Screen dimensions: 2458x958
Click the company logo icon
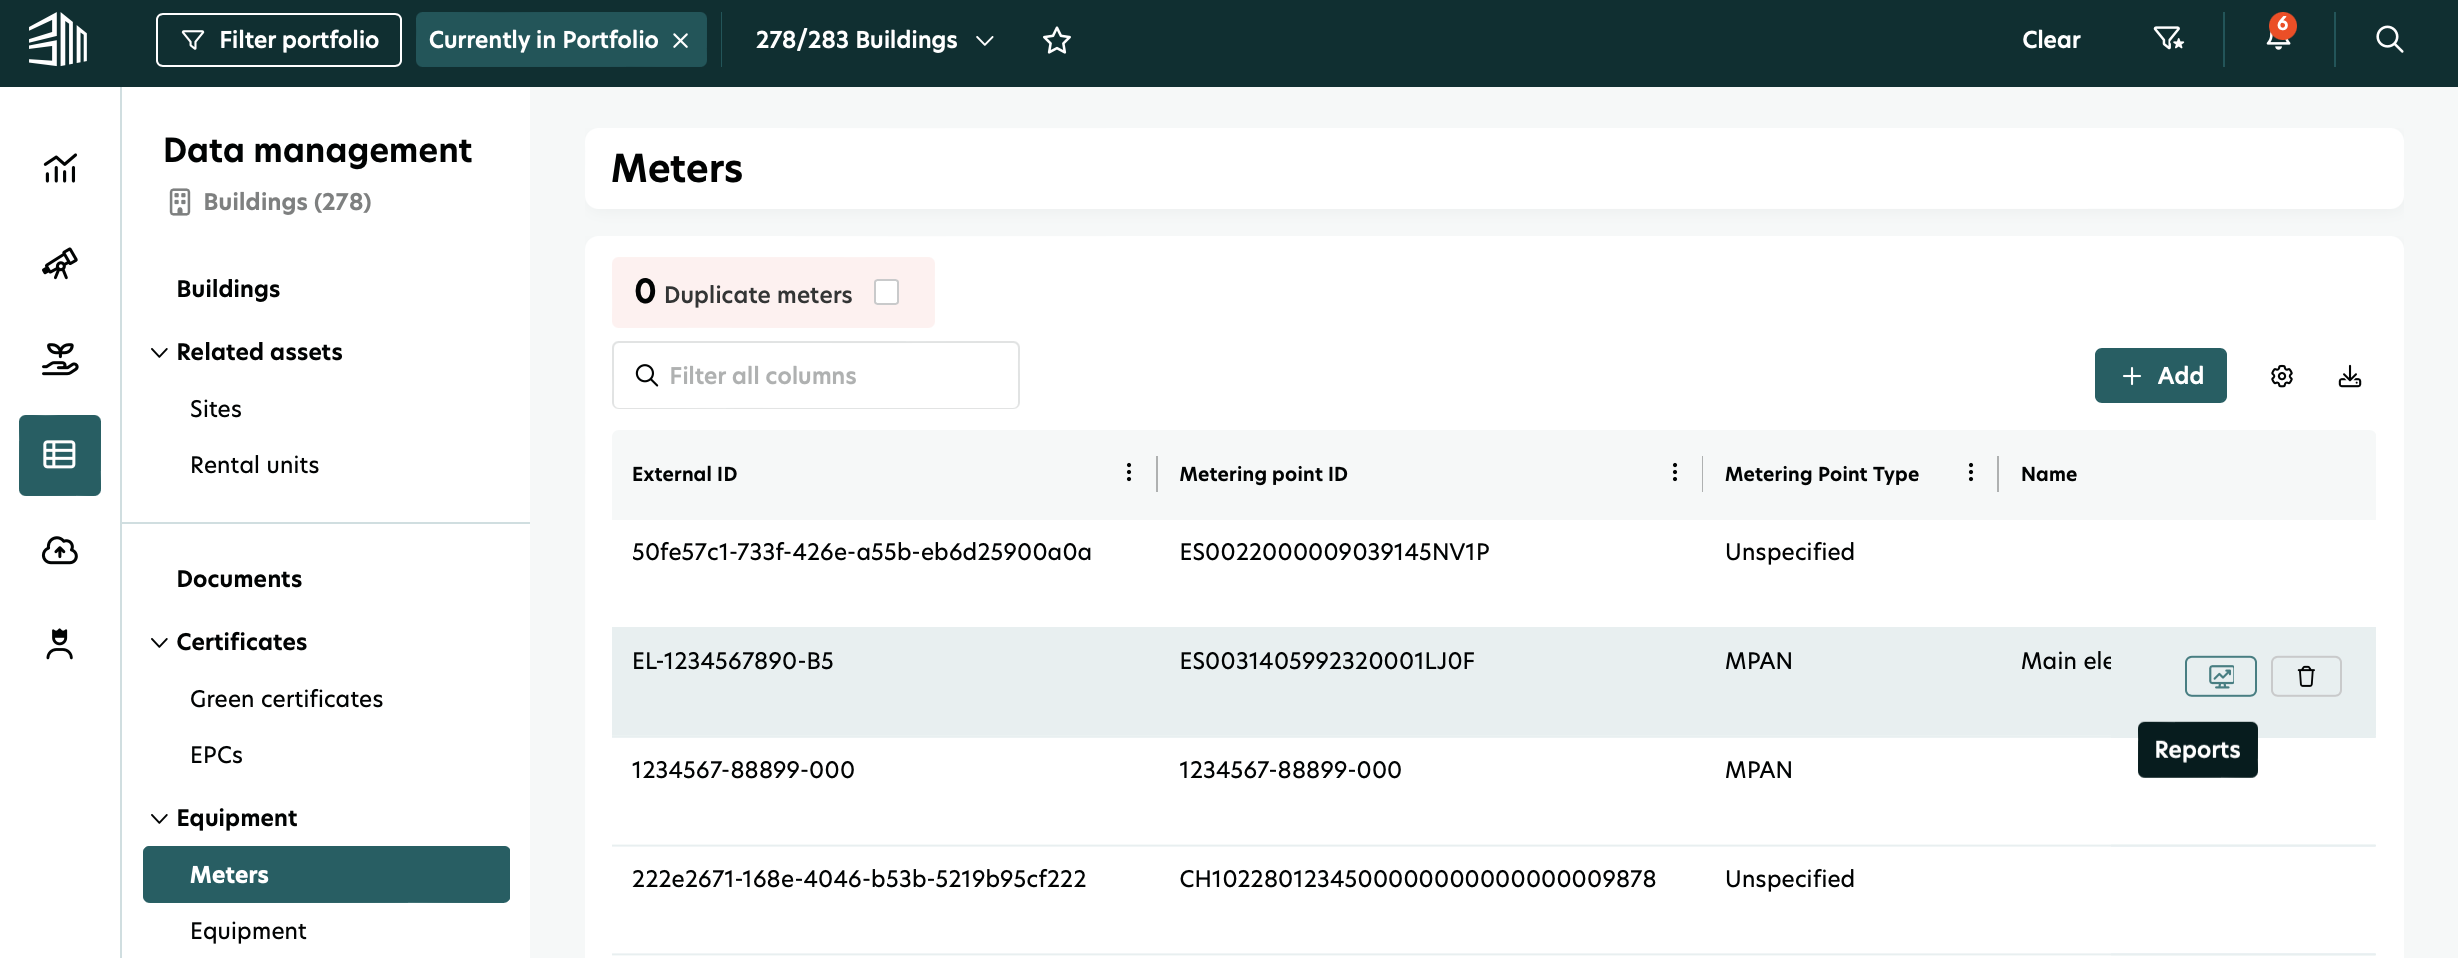coord(58,40)
